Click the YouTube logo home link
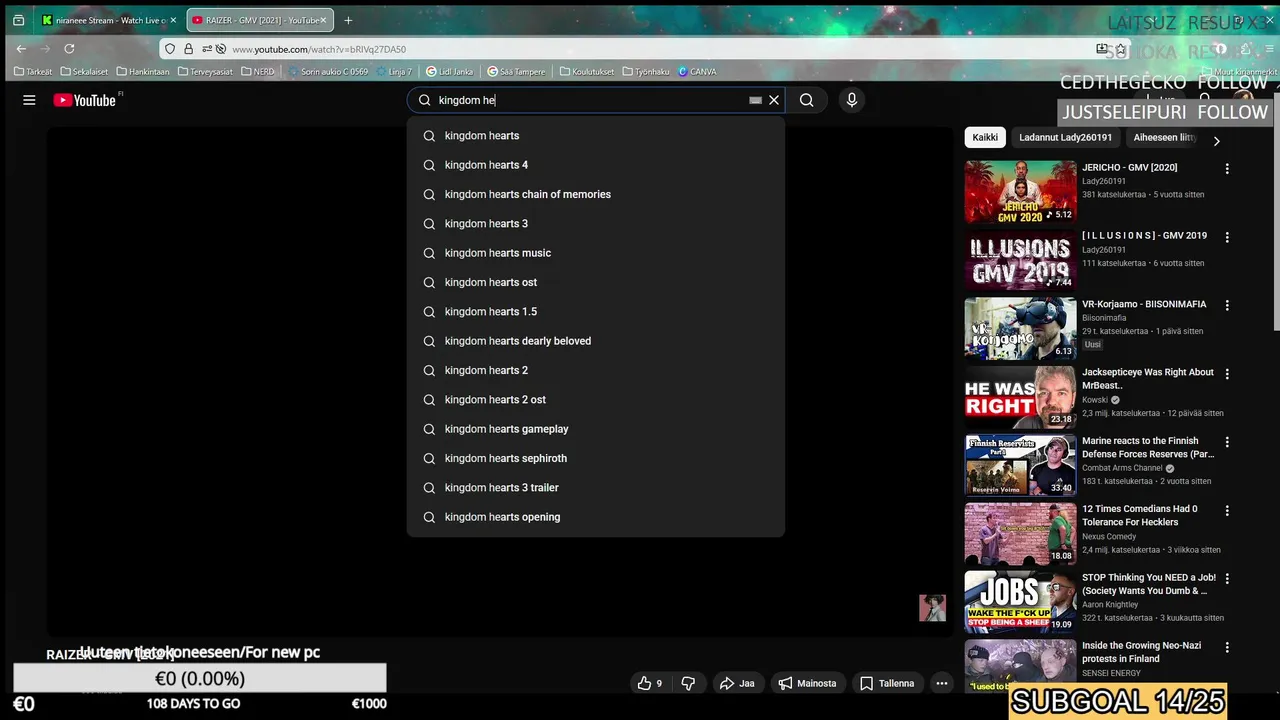 pos(85,100)
